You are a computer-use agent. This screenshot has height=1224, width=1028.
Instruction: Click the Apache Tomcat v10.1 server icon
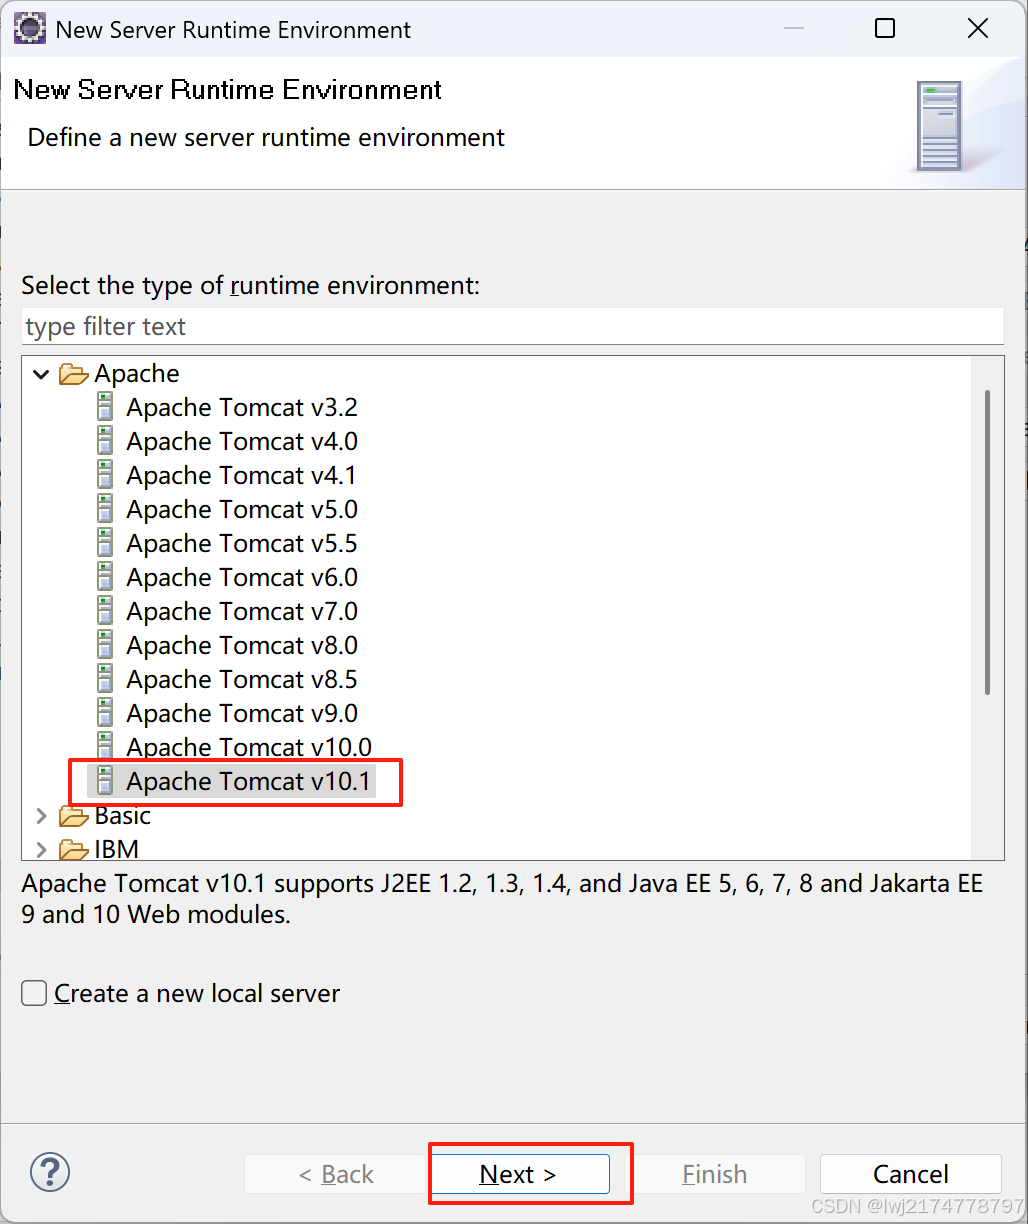[x=105, y=781]
